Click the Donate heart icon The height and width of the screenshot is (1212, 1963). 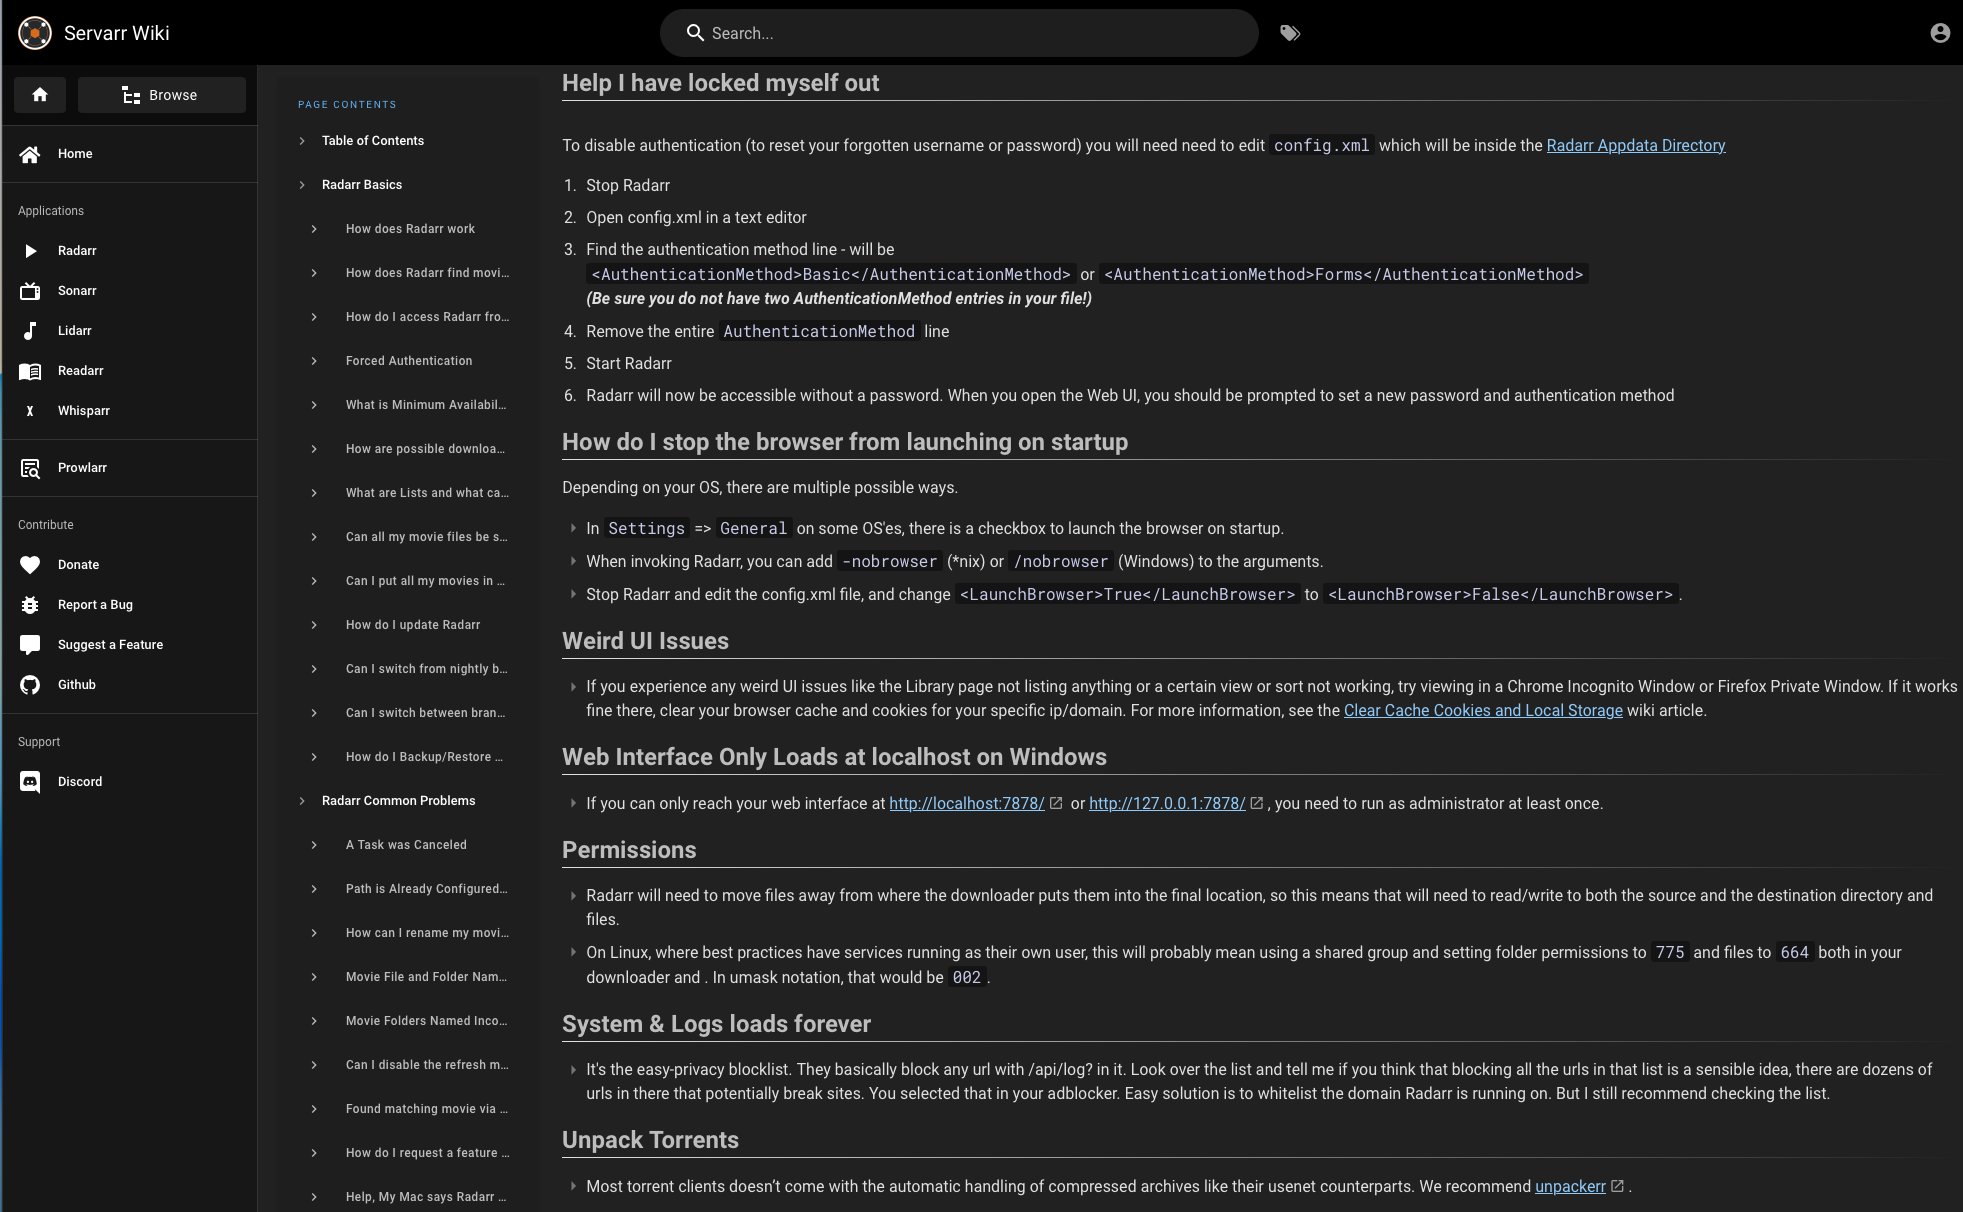tap(30, 565)
